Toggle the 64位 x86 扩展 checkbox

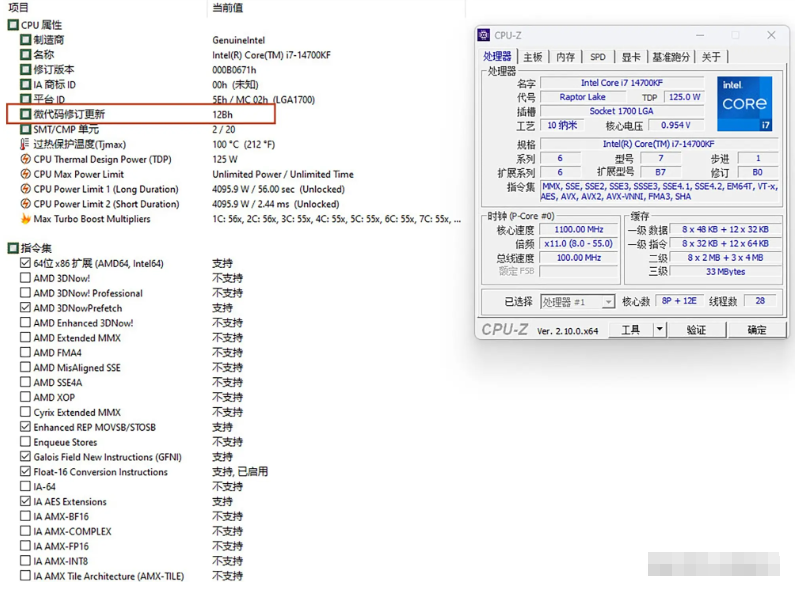tap(25, 263)
